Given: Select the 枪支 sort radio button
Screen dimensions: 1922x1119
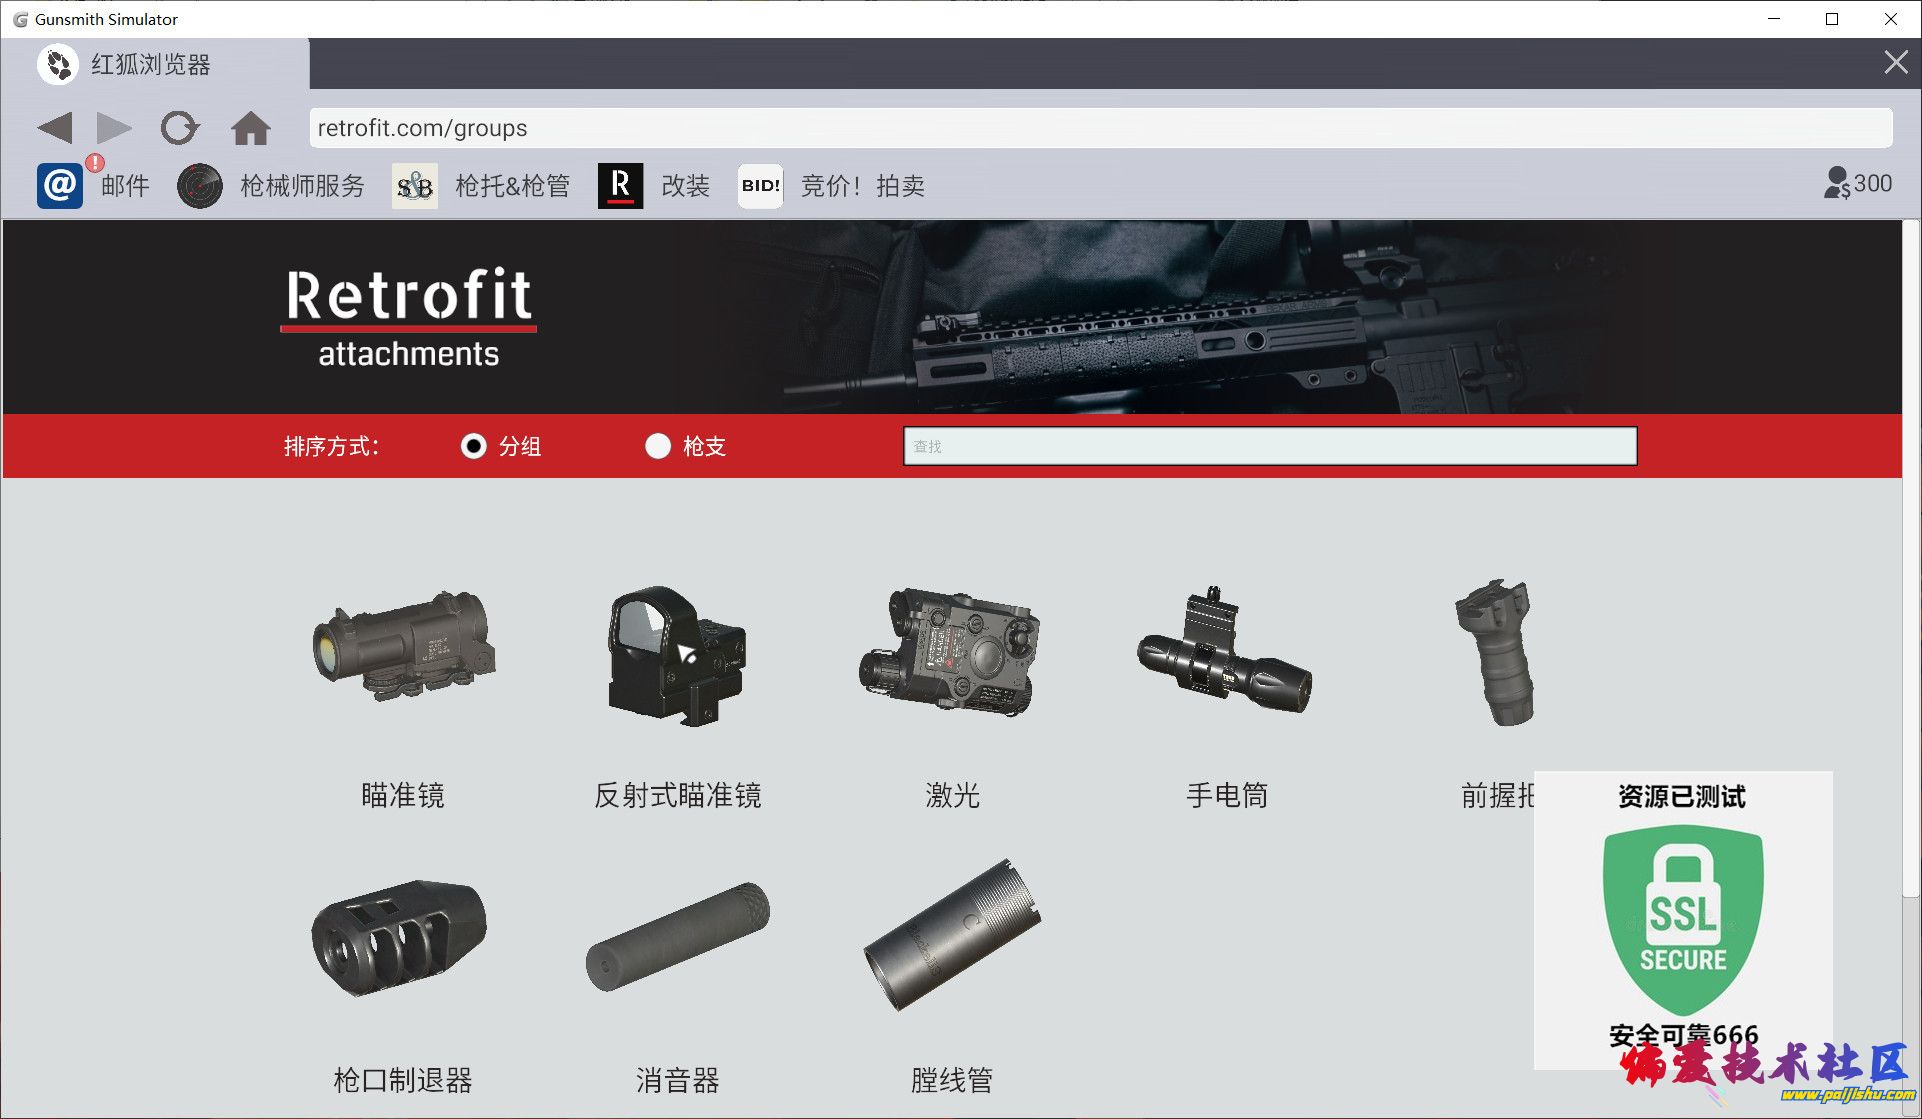Looking at the screenshot, I should [657, 446].
